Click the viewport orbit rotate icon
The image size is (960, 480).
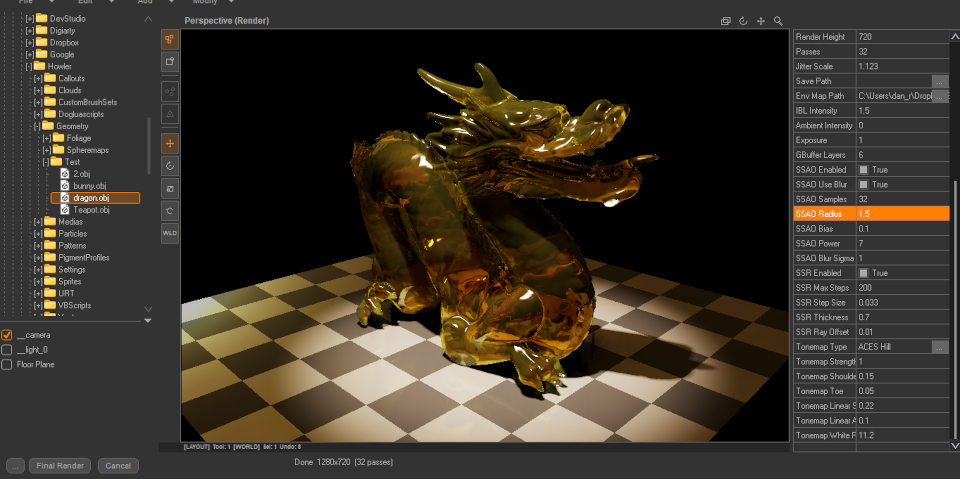pos(743,21)
